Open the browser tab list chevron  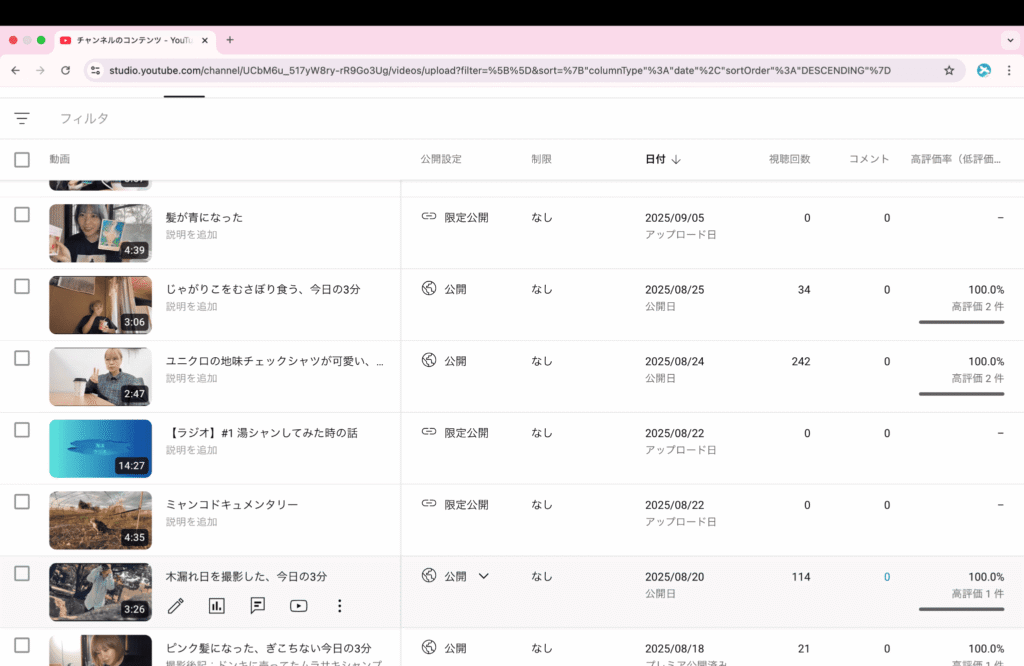click(1009, 40)
